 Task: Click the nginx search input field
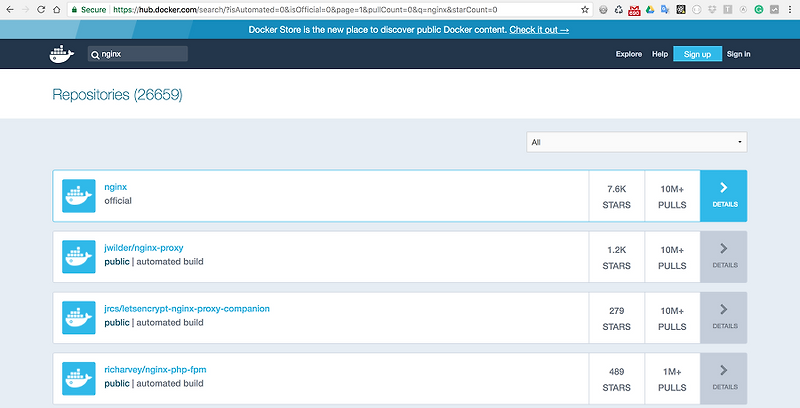point(138,54)
